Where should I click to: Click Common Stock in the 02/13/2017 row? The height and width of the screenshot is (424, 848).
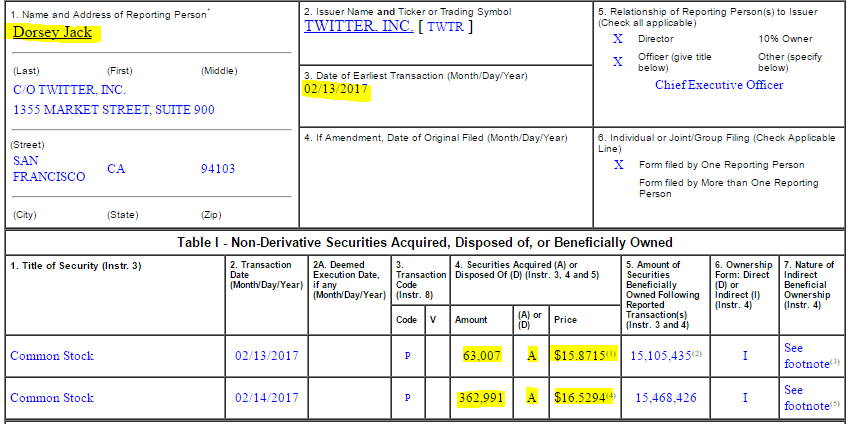(52, 356)
